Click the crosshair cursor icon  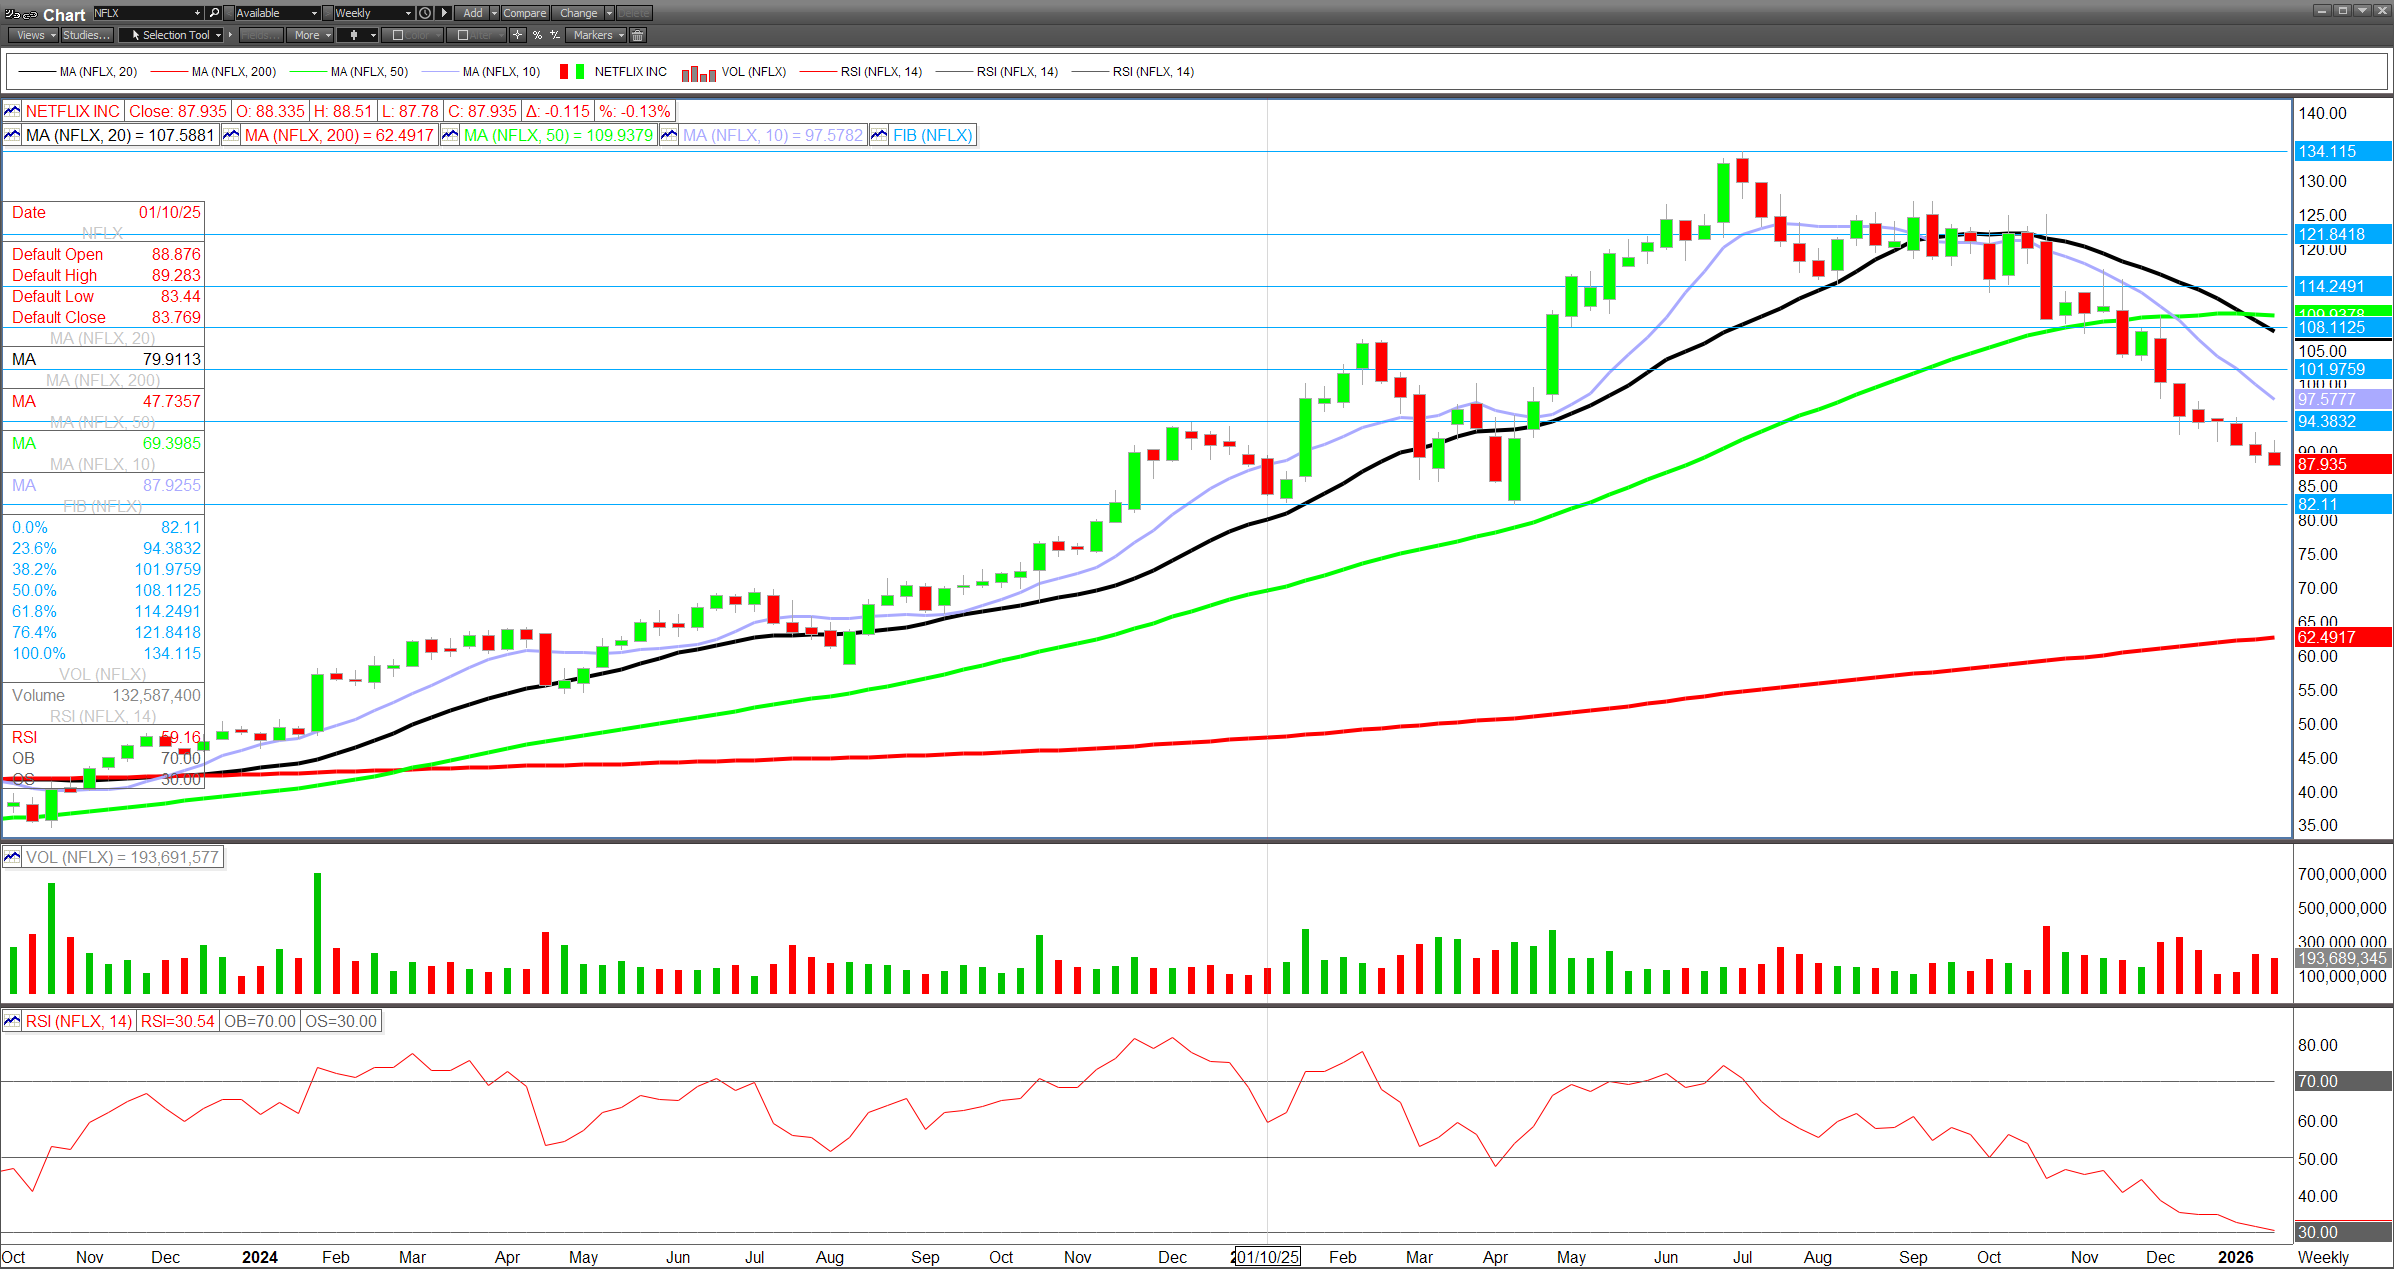[517, 35]
